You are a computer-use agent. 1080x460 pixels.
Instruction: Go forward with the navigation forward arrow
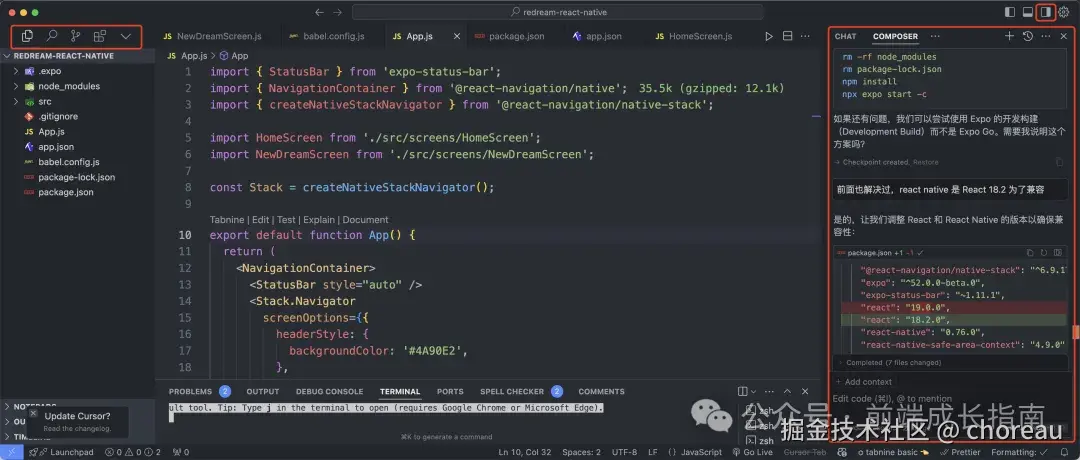[338, 12]
